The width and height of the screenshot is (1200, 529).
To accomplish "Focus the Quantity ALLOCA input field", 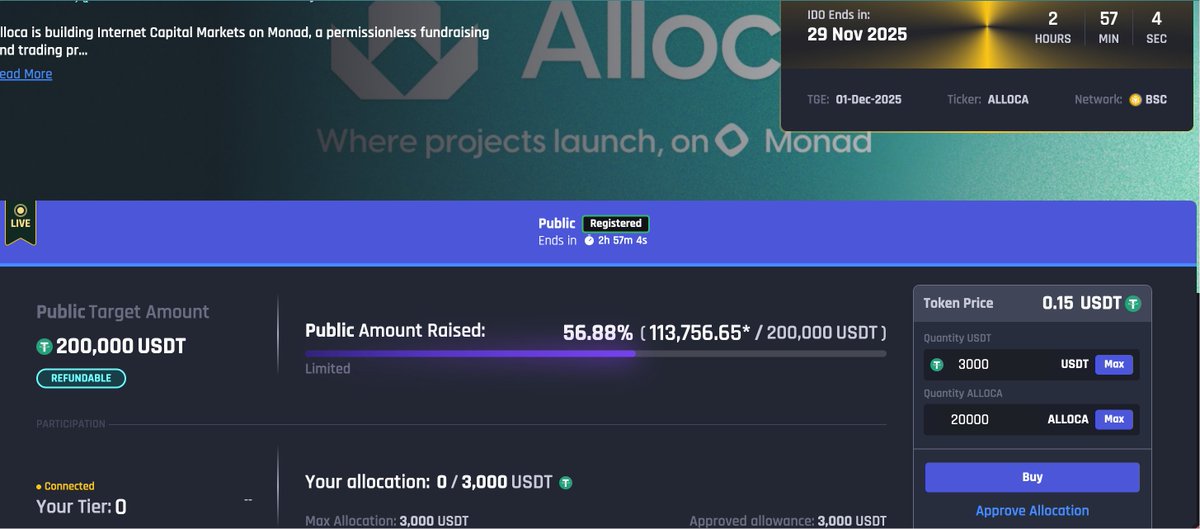I will (990, 420).
